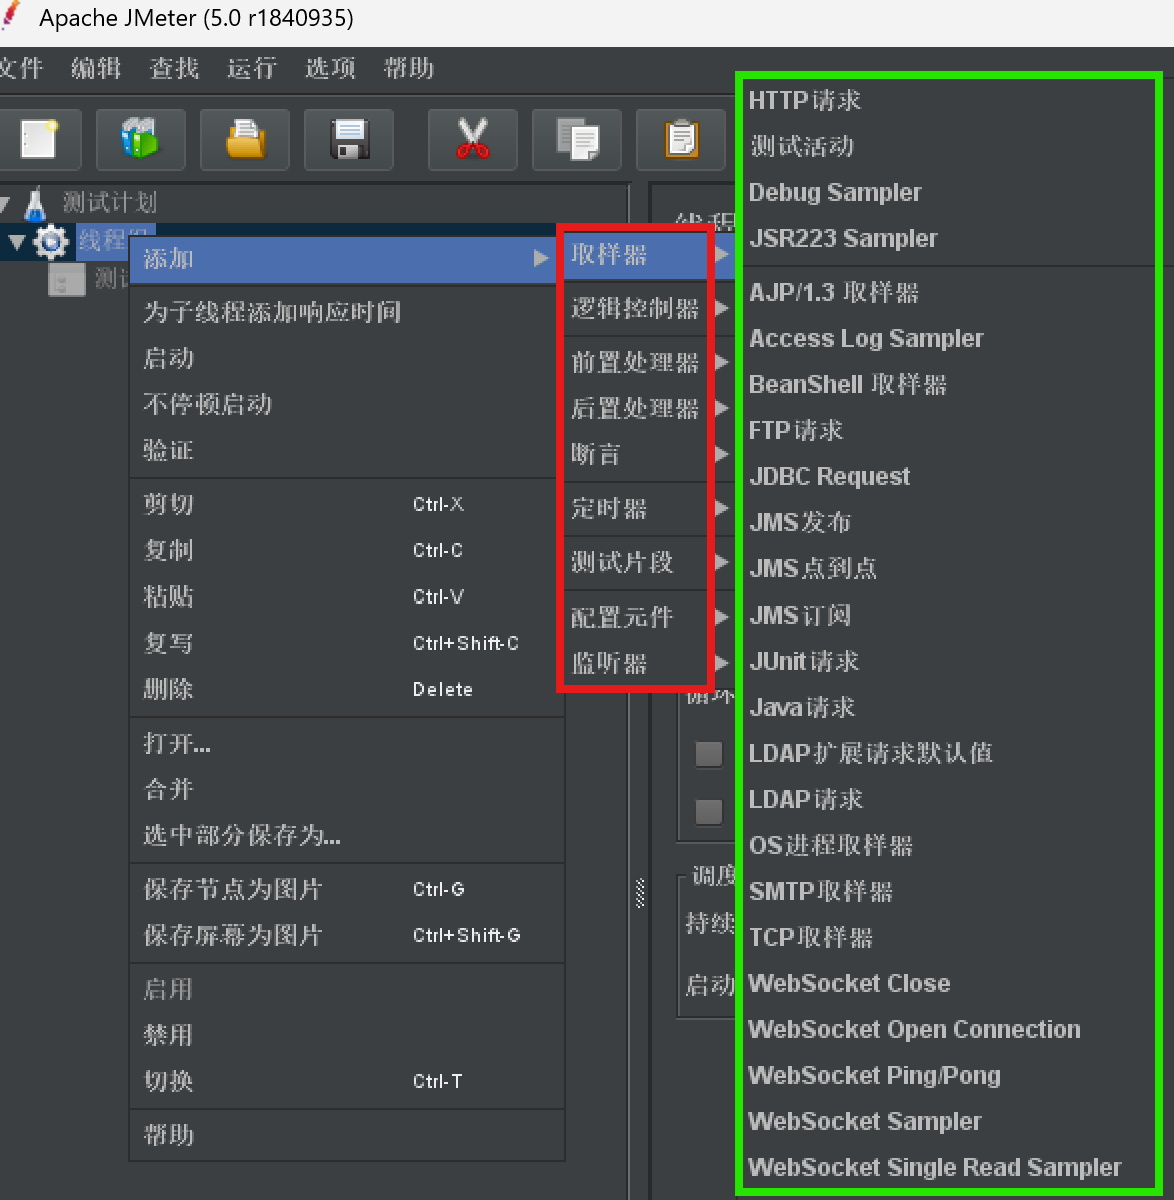Add a JMS发布 sampler
The image size is (1174, 1200).
pos(948,522)
